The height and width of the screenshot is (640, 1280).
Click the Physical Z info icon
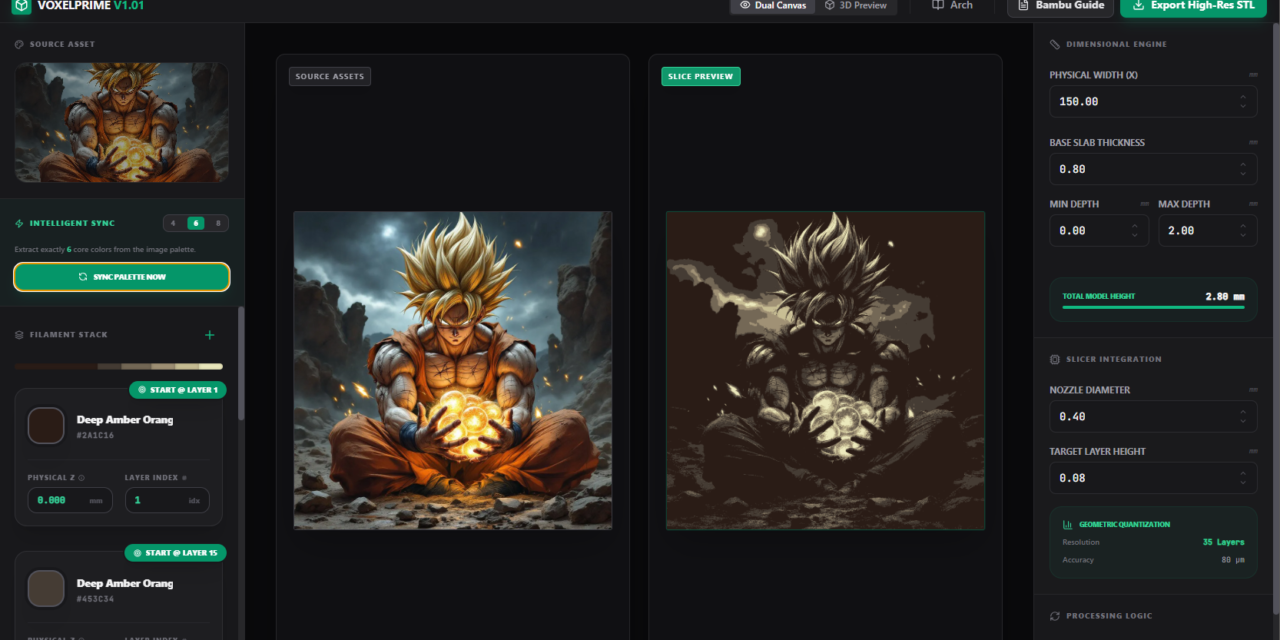[x=81, y=478]
